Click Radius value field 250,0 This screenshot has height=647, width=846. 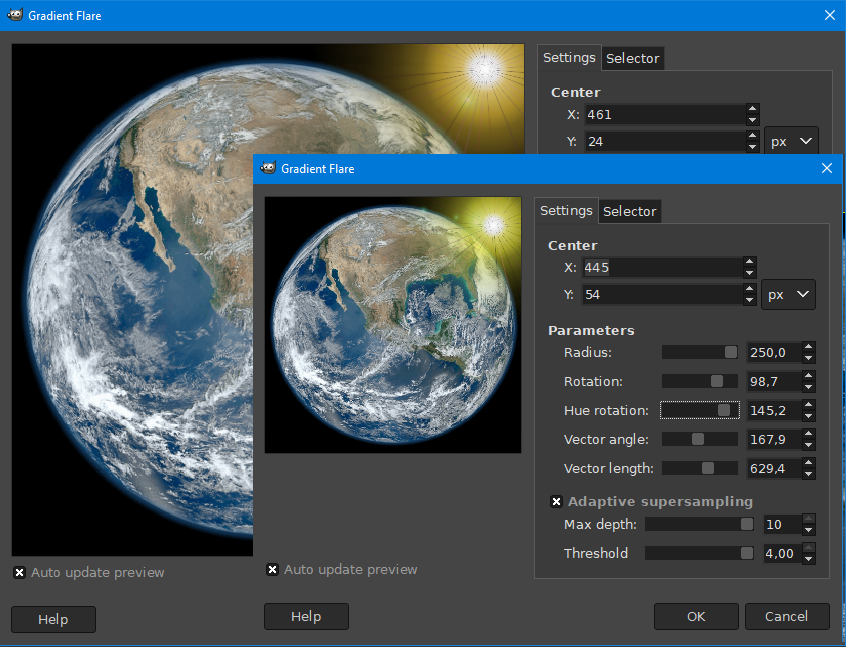point(774,353)
